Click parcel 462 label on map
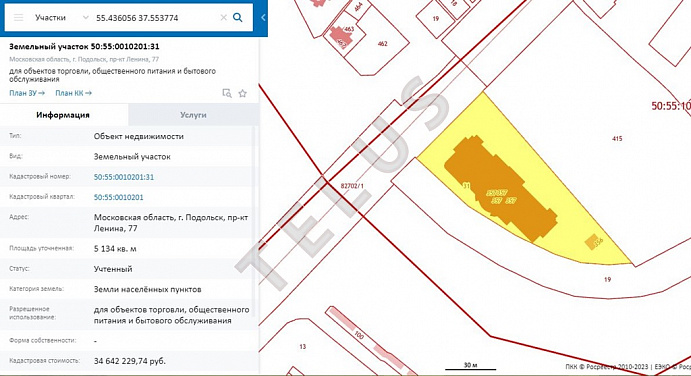Viewport: 691px width, 376px height. tap(383, 44)
